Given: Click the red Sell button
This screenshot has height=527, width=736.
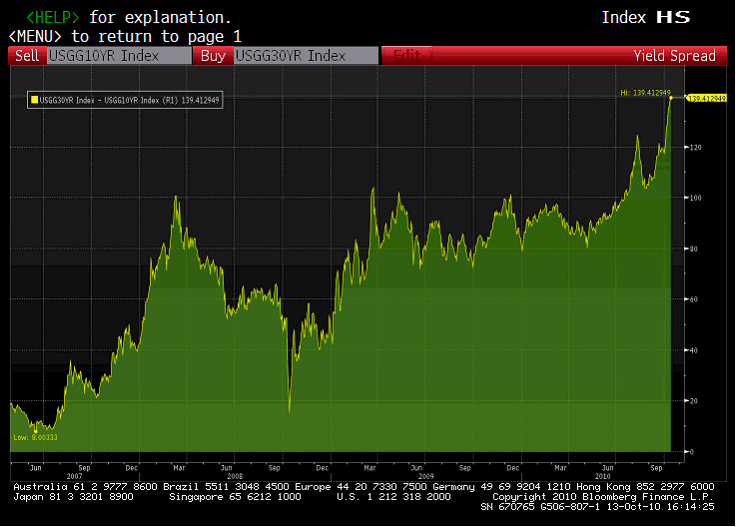Looking at the screenshot, I should pos(27,56).
